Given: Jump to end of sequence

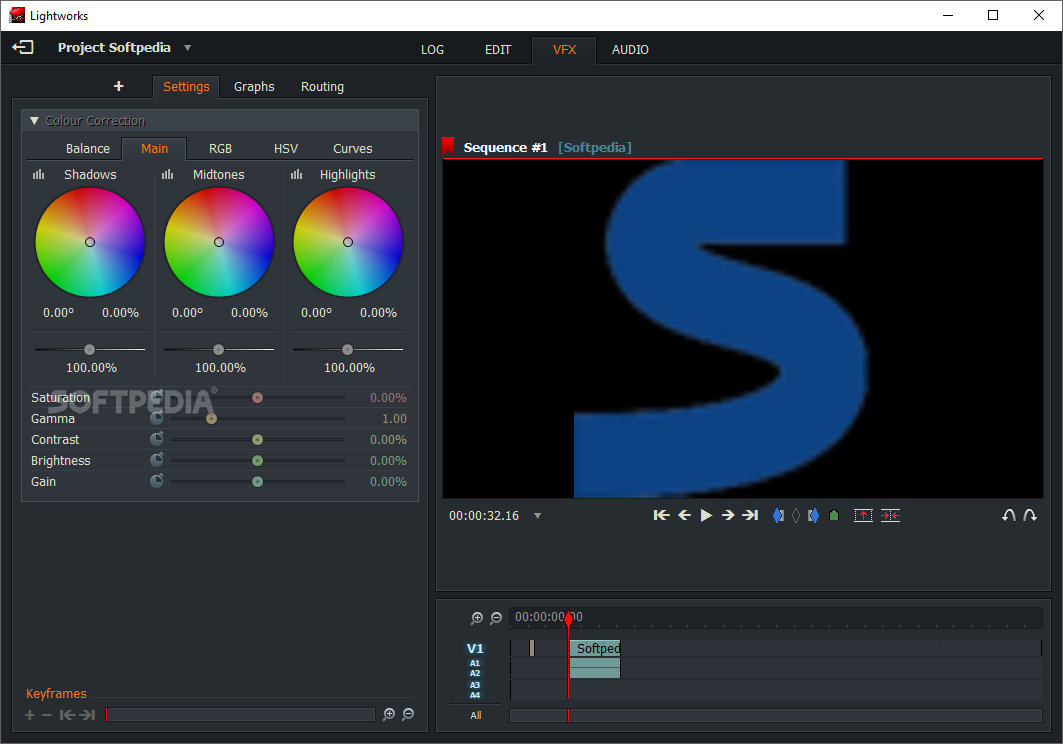Looking at the screenshot, I should click(x=750, y=515).
